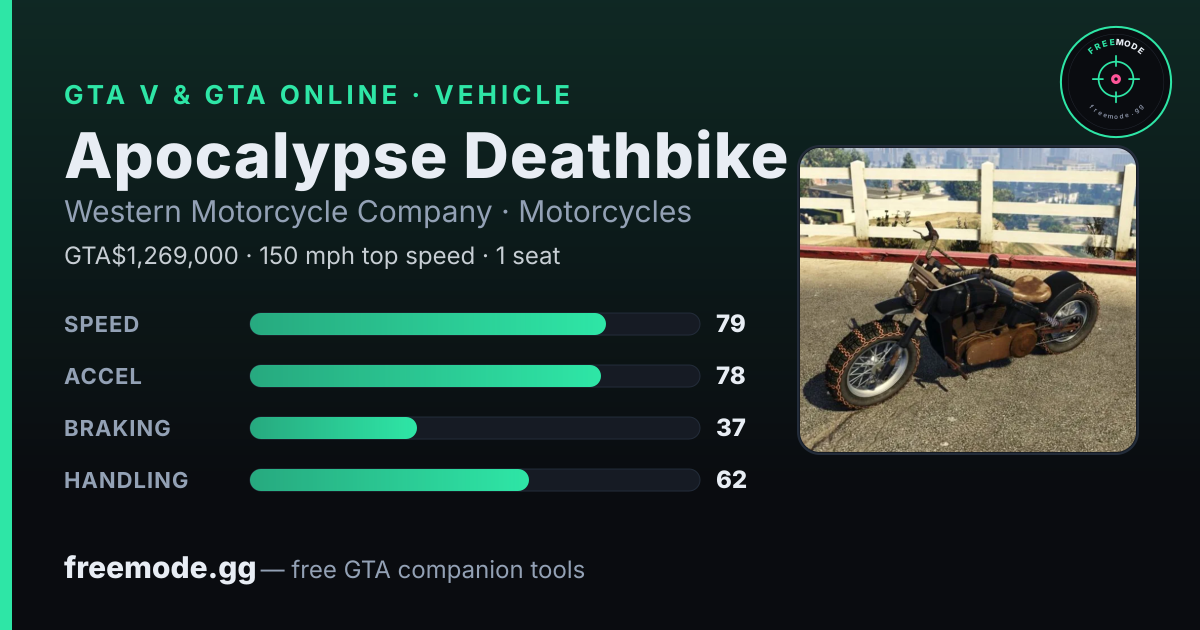Click the 150 mph top speed text

pyautogui.click(x=367, y=256)
